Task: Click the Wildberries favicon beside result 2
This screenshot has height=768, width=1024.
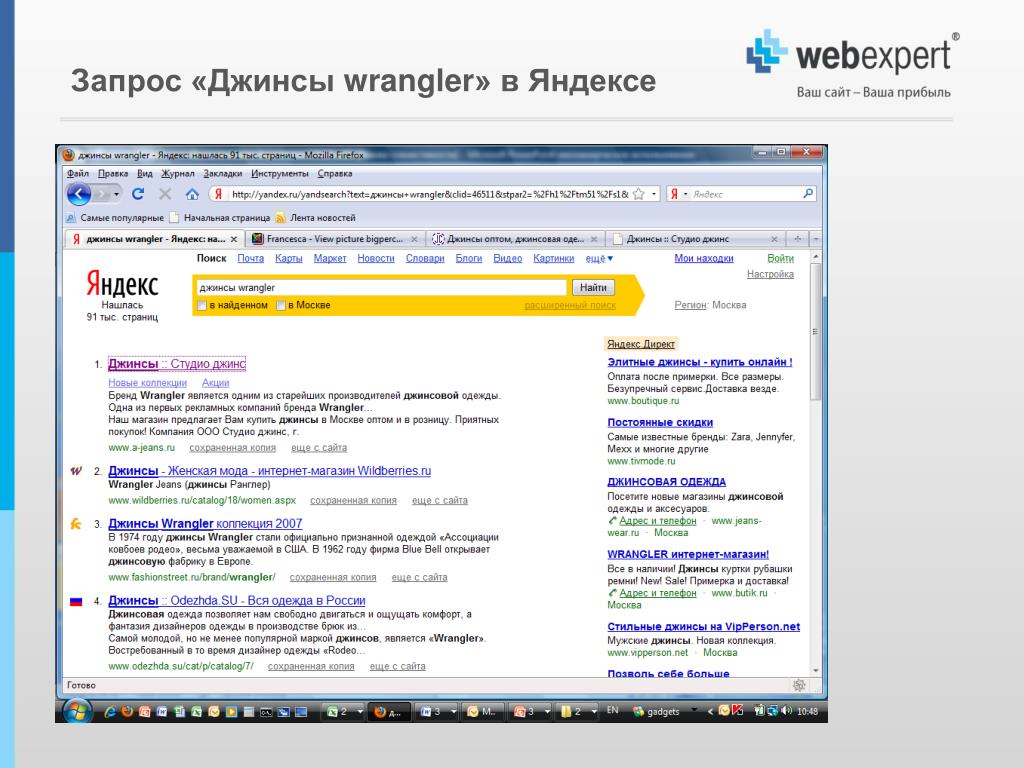Action: tap(76, 471)
